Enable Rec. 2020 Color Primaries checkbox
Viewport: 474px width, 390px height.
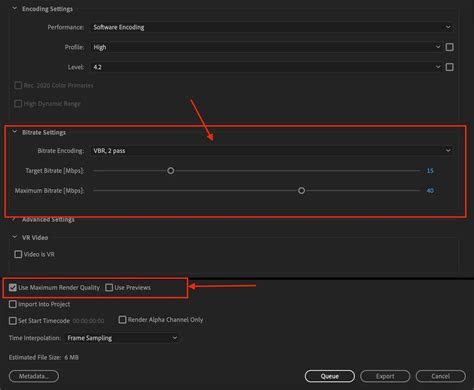pos(18,86)
